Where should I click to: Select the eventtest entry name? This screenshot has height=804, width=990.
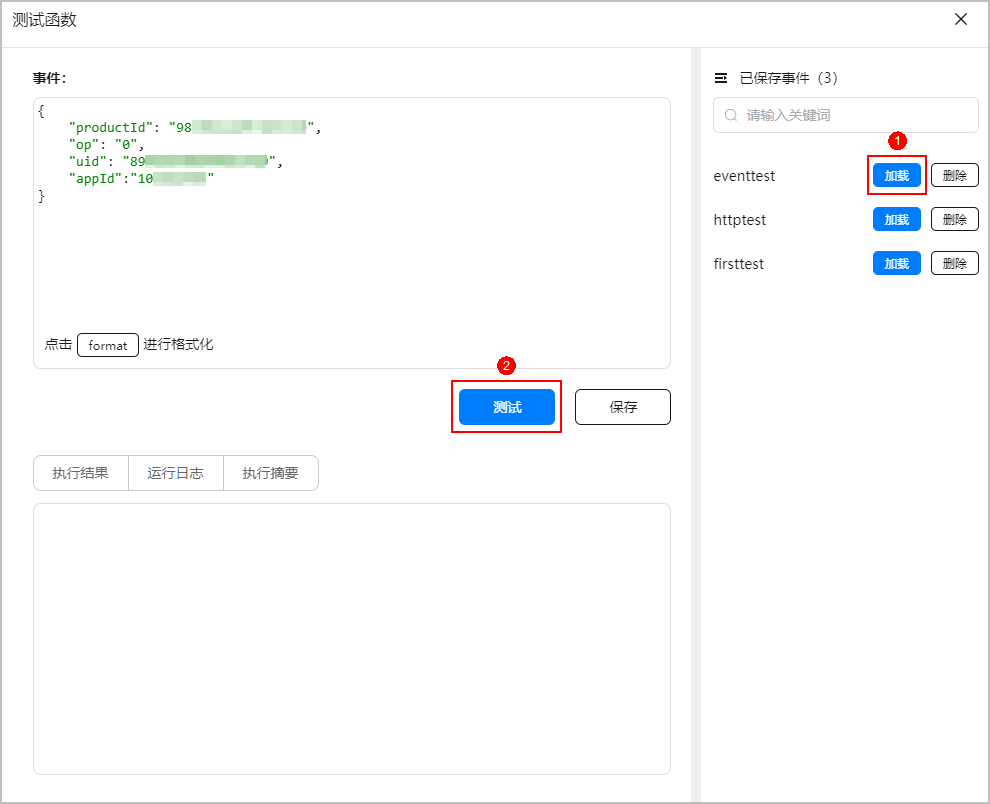pos(744,176)
